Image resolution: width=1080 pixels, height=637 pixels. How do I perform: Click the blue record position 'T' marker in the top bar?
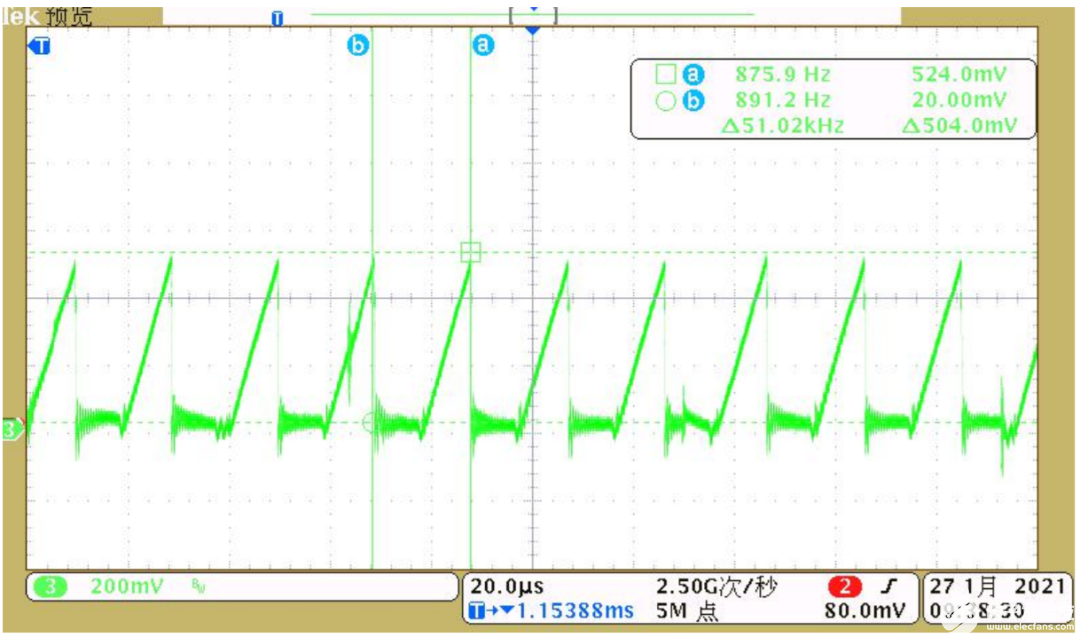tap(277, 18)
